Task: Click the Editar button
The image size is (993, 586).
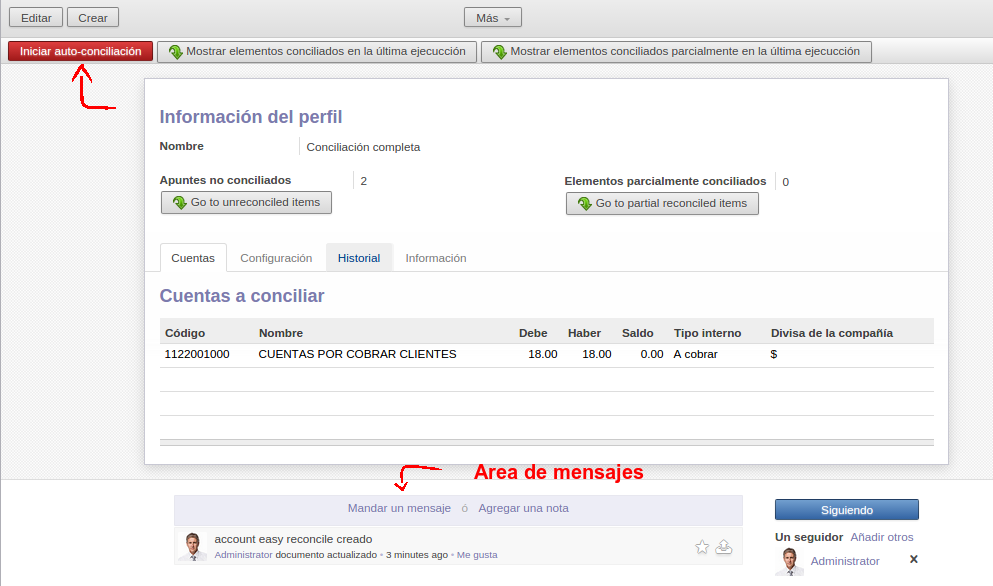Action: tap(36, 18)
